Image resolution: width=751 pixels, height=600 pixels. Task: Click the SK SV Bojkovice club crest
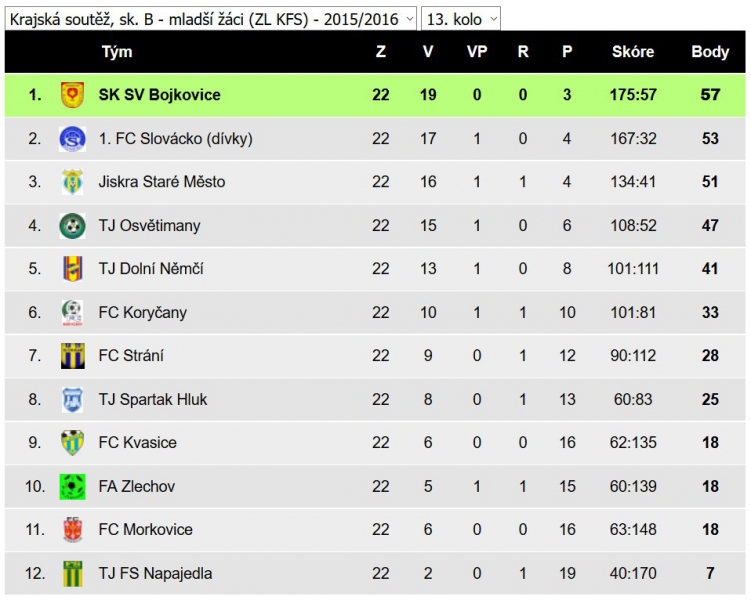pyautogui.click(x=72, y=94)
